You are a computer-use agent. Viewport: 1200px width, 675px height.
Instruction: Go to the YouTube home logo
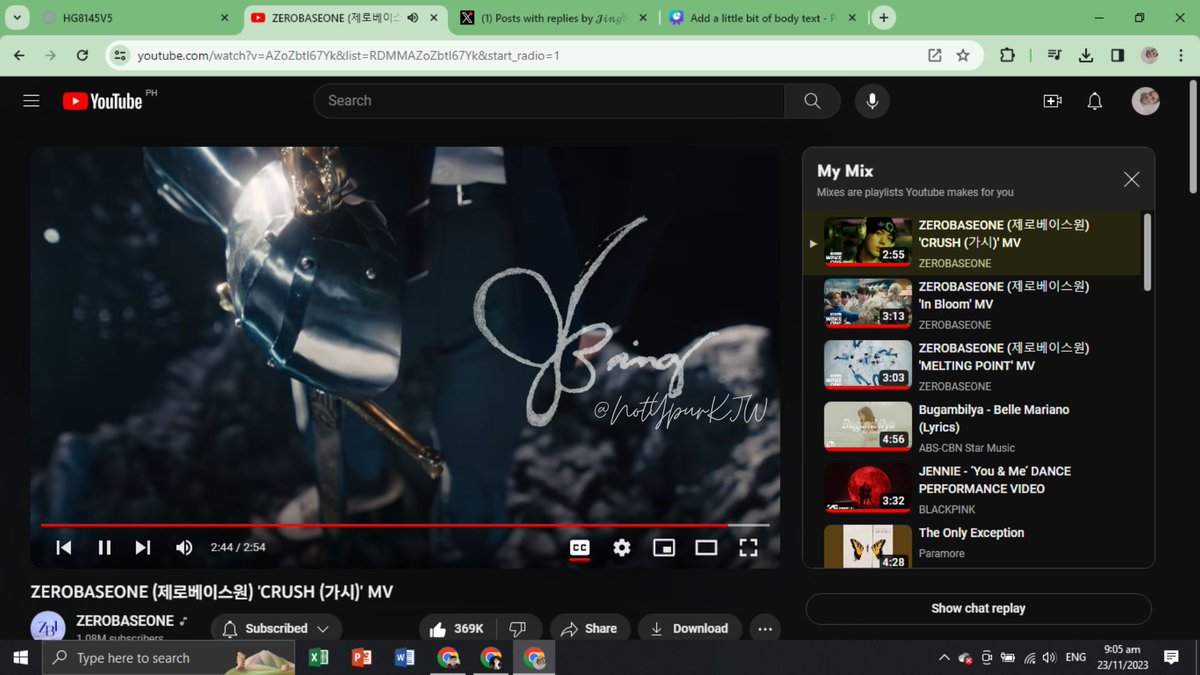point(102,101)
